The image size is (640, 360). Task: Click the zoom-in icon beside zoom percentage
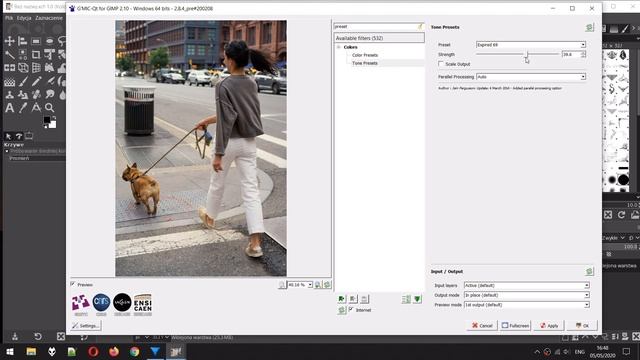(318, 285)
